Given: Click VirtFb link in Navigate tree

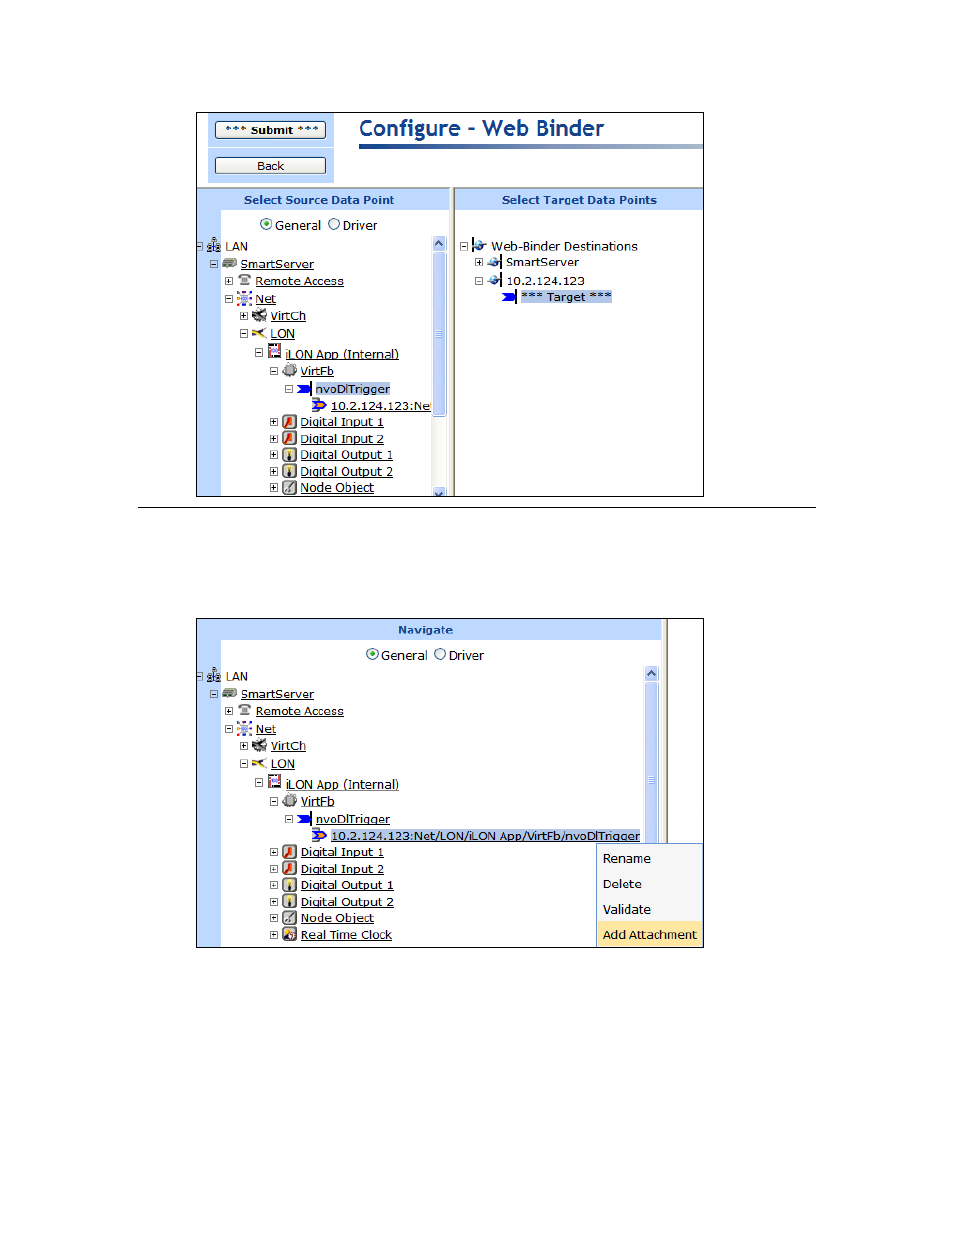Looking at the screenshot, I should coord(317,802).
